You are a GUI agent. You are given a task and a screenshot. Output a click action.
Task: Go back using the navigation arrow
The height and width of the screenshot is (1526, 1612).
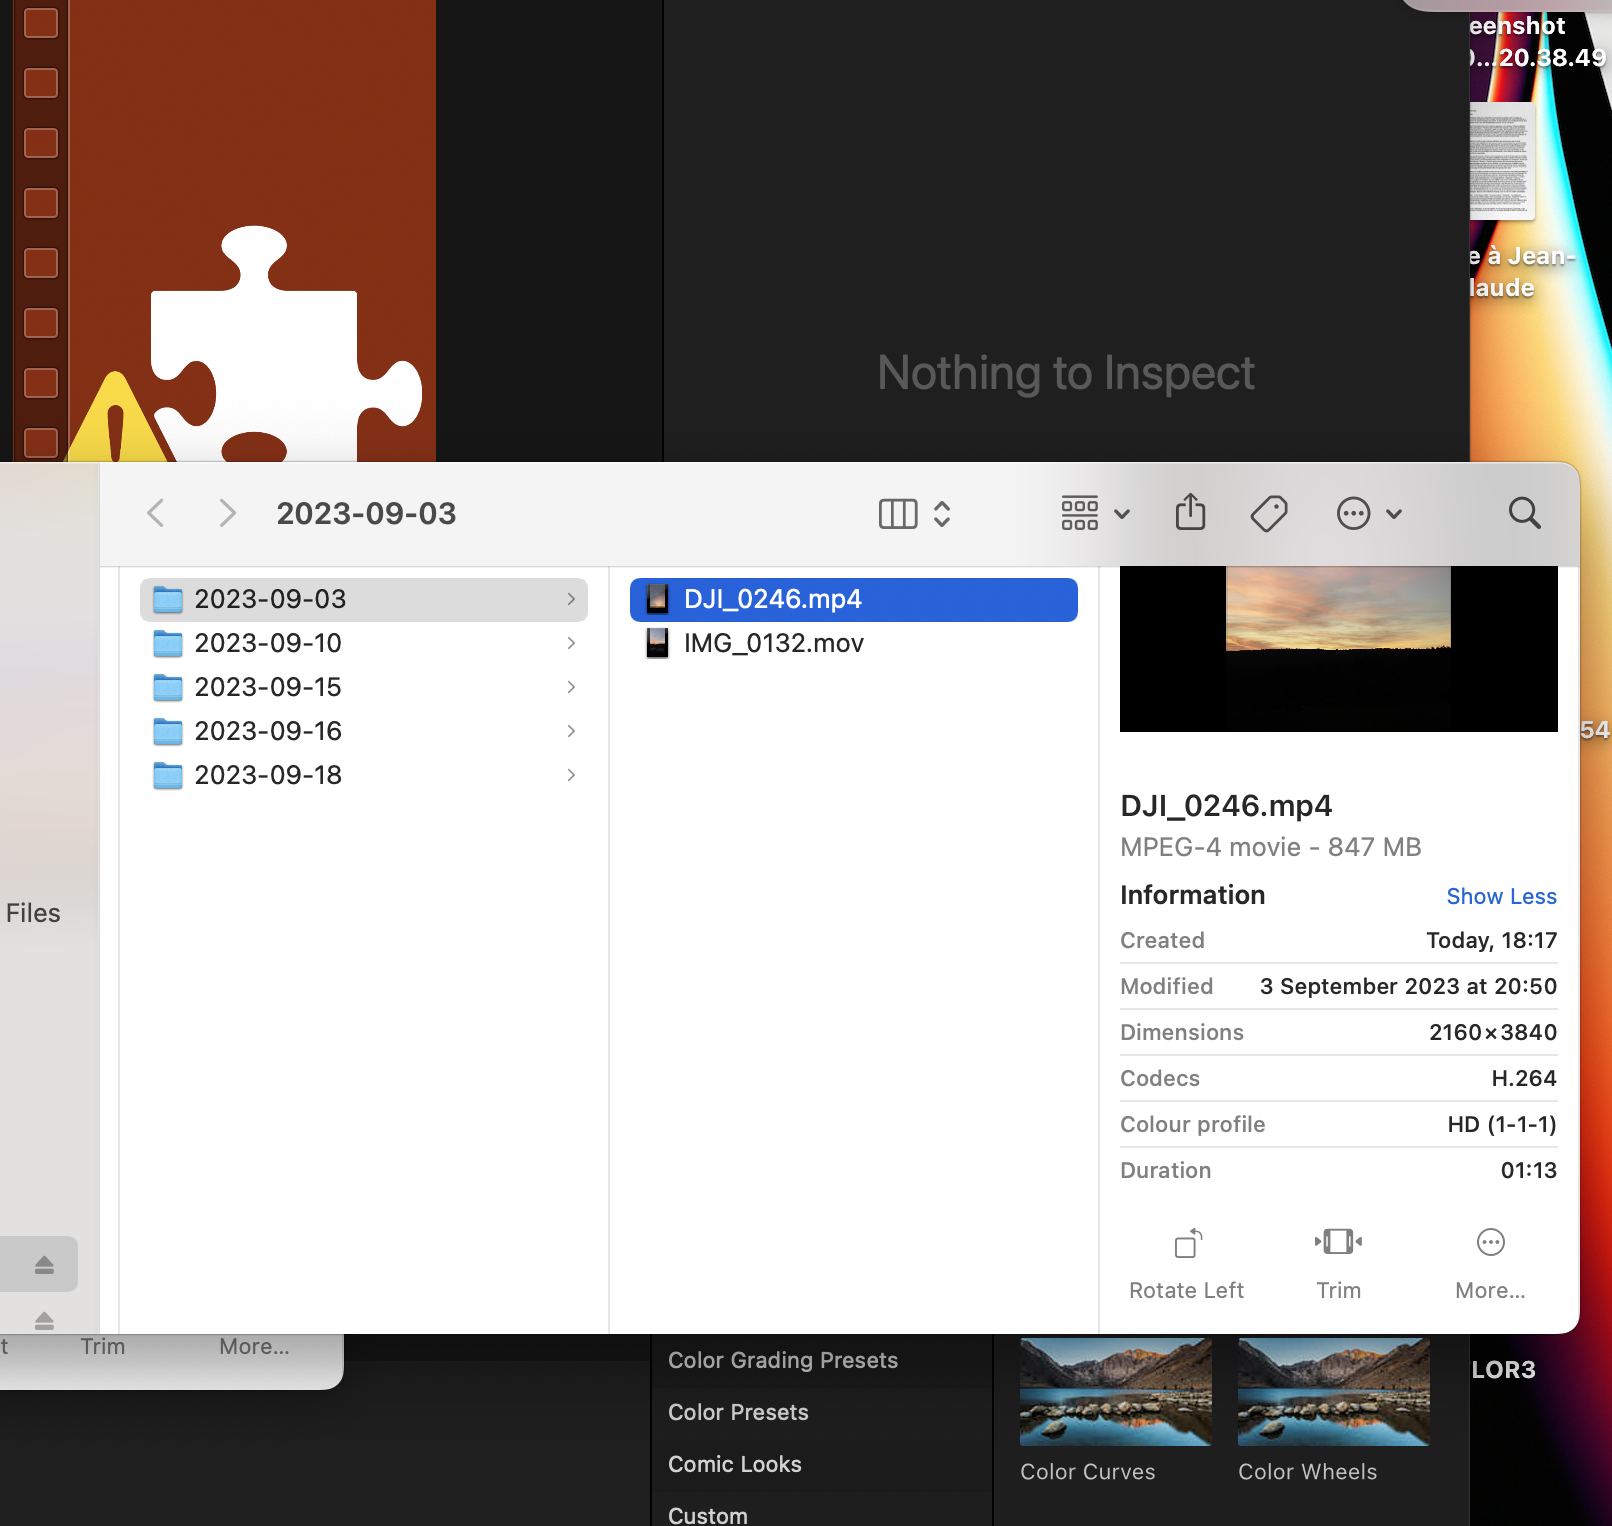click(155, 513)
